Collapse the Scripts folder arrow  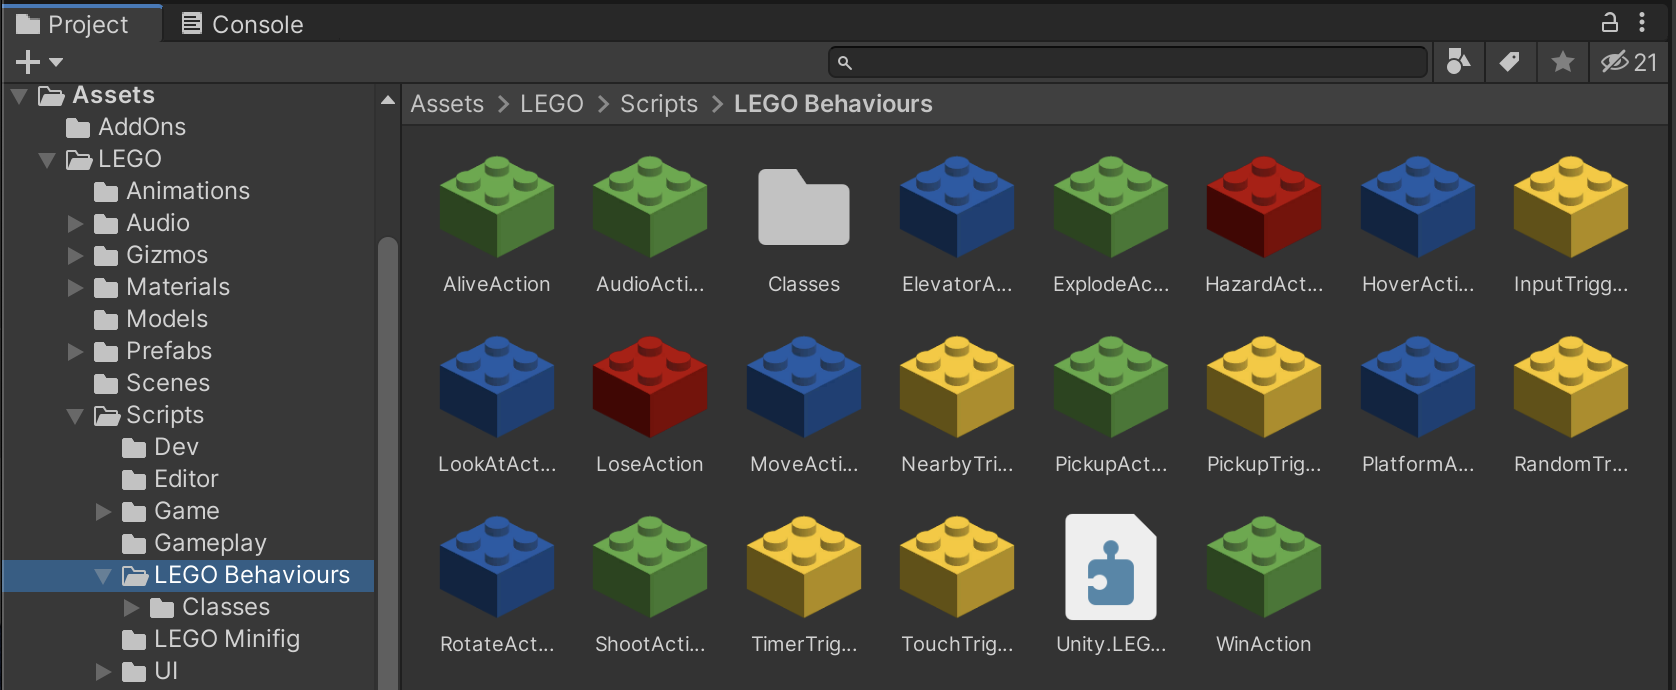point(75,416)
